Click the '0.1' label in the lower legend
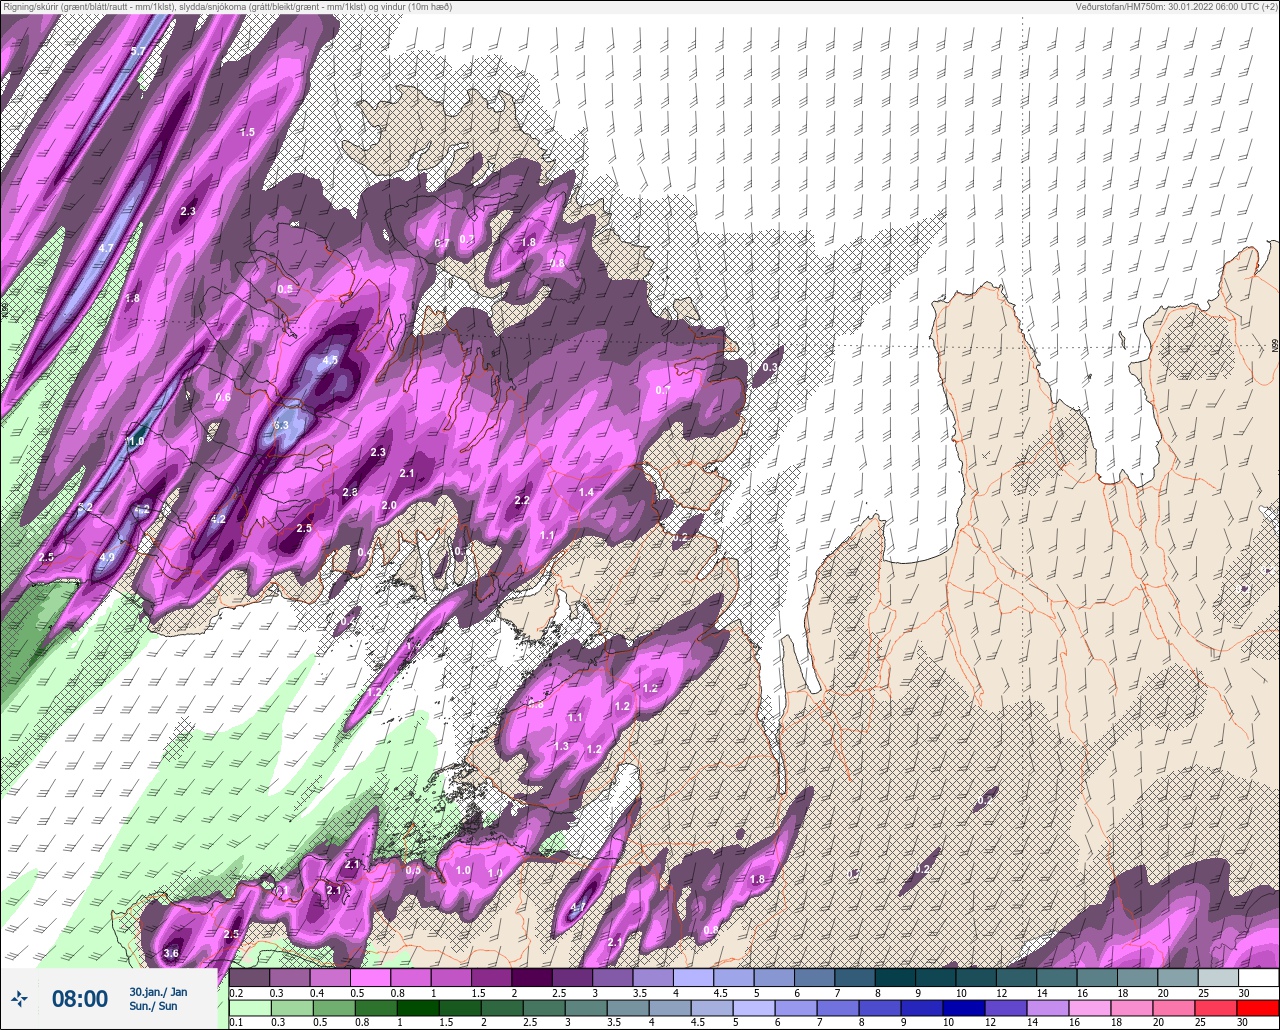1280x1030 pixels. pyautogui.click(x=236, y=1023)
